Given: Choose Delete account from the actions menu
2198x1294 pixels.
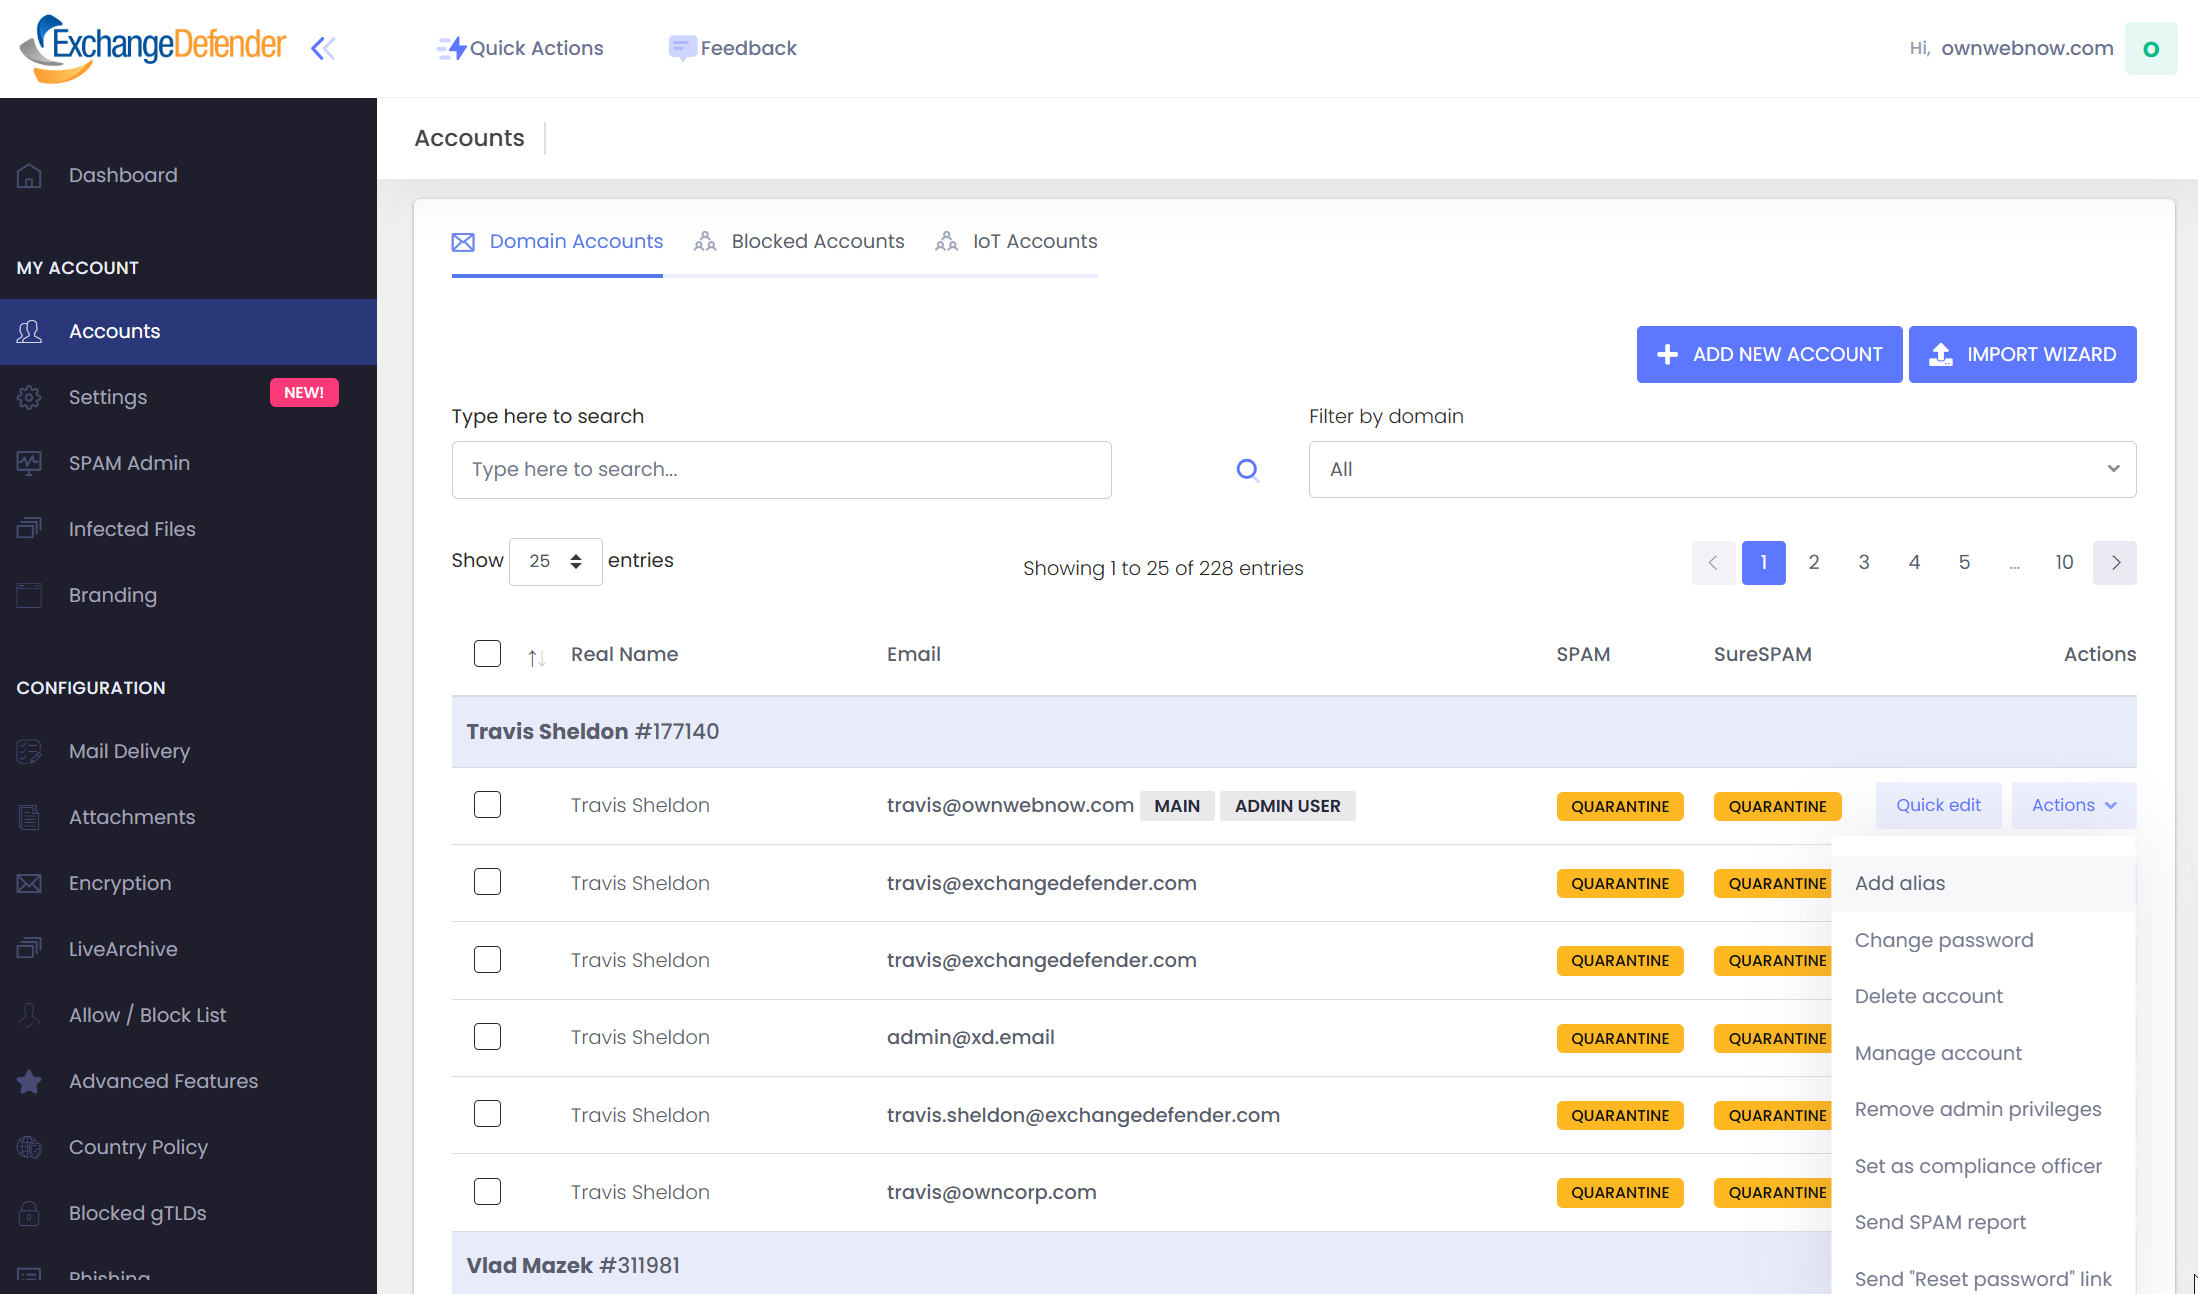Looking at the screenshot, I should [x=1928, y=996].
